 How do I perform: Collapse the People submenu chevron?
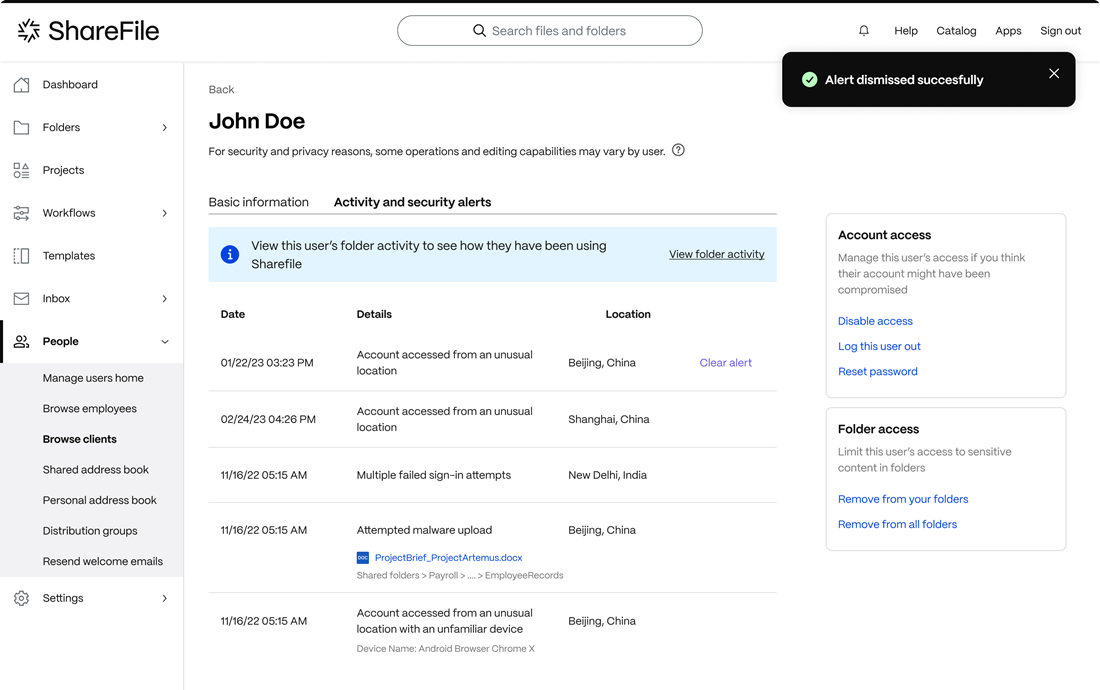point(165,341)
